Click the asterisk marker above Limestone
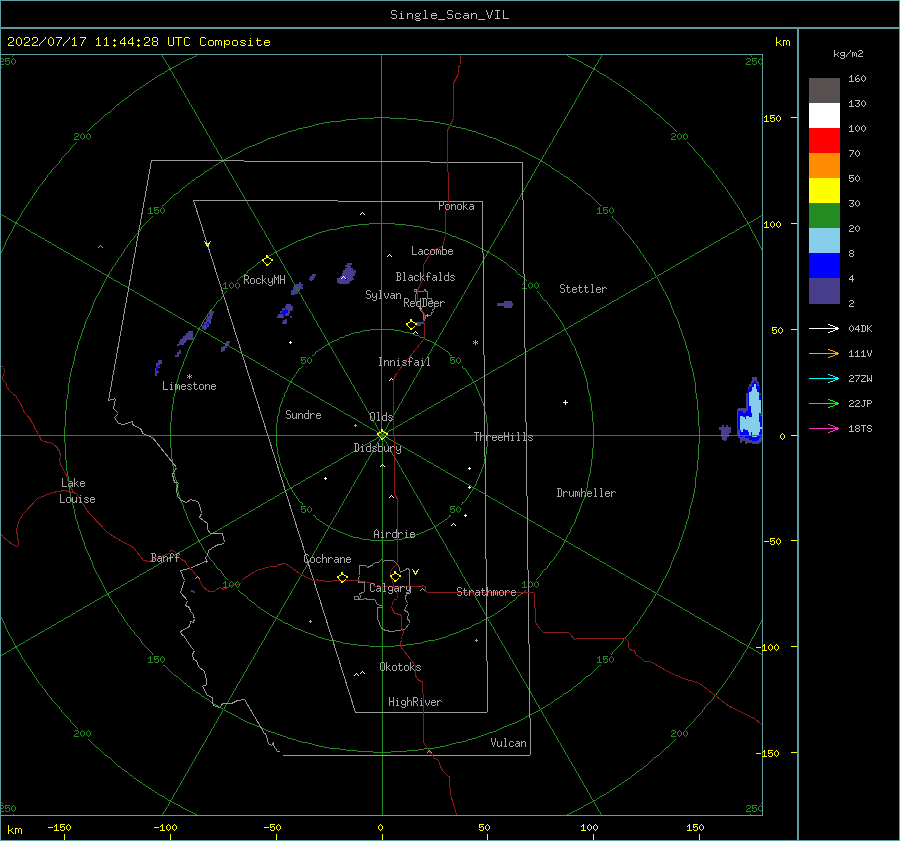This screenshot has height=841, width=900. point(189,377)
